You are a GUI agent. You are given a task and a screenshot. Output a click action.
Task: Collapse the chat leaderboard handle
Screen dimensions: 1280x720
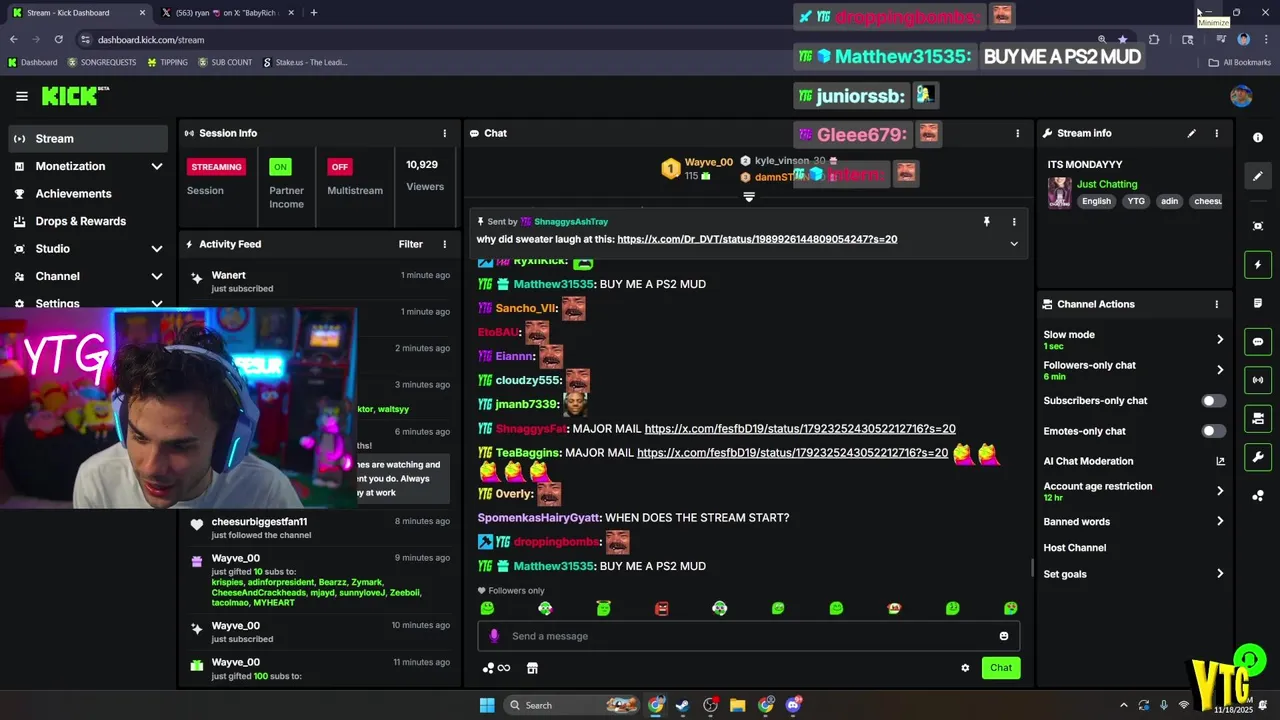[749, 197]
